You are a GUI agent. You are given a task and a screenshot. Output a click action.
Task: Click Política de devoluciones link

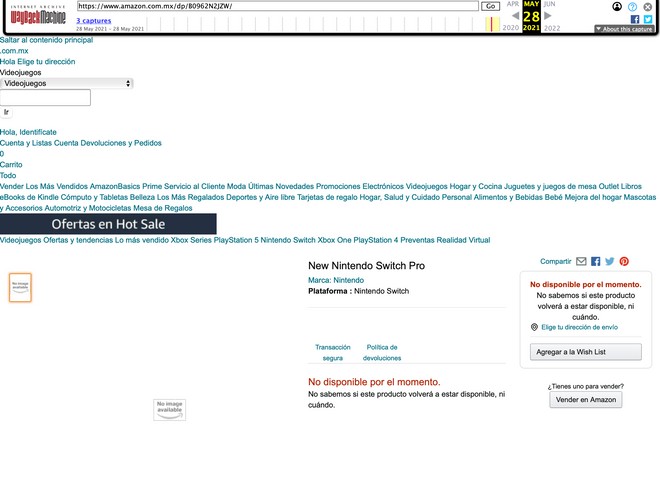pos(382,353)
